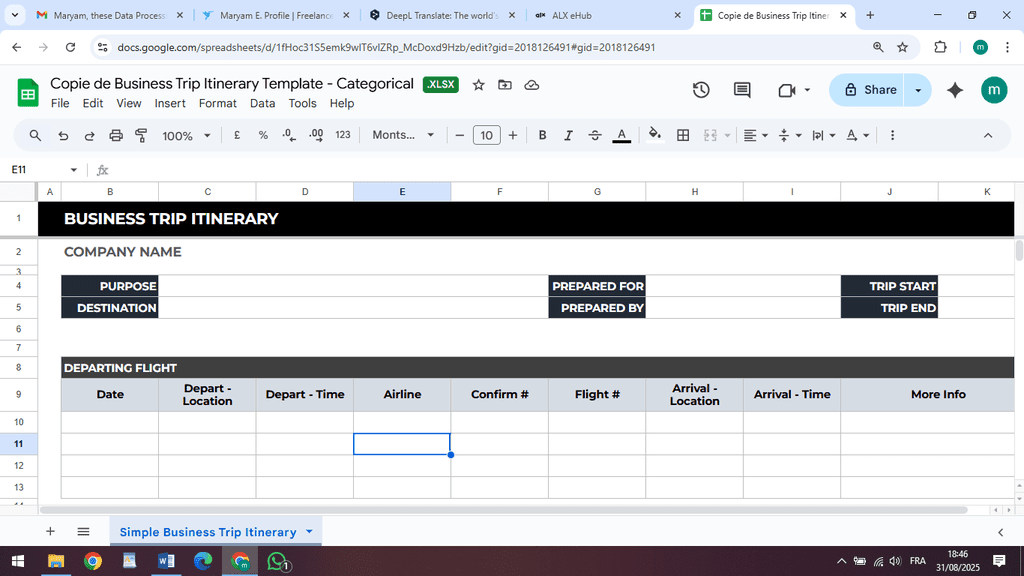
Task: Format as currency with £ icon
Action: pos(236,135)
